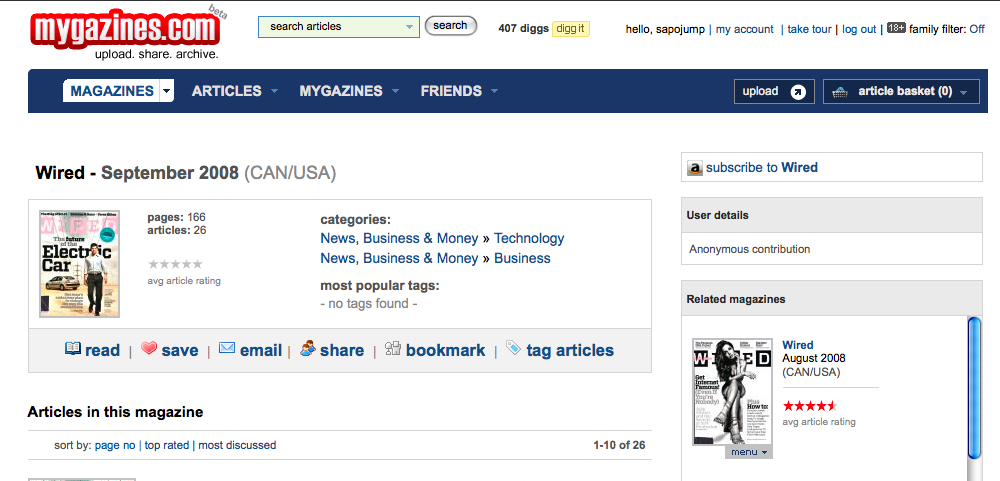Image resolution: width=1000 pixels, height=481 pixels.
Task: Click the basket icon in article basket
Action: (x=841, y=92)
